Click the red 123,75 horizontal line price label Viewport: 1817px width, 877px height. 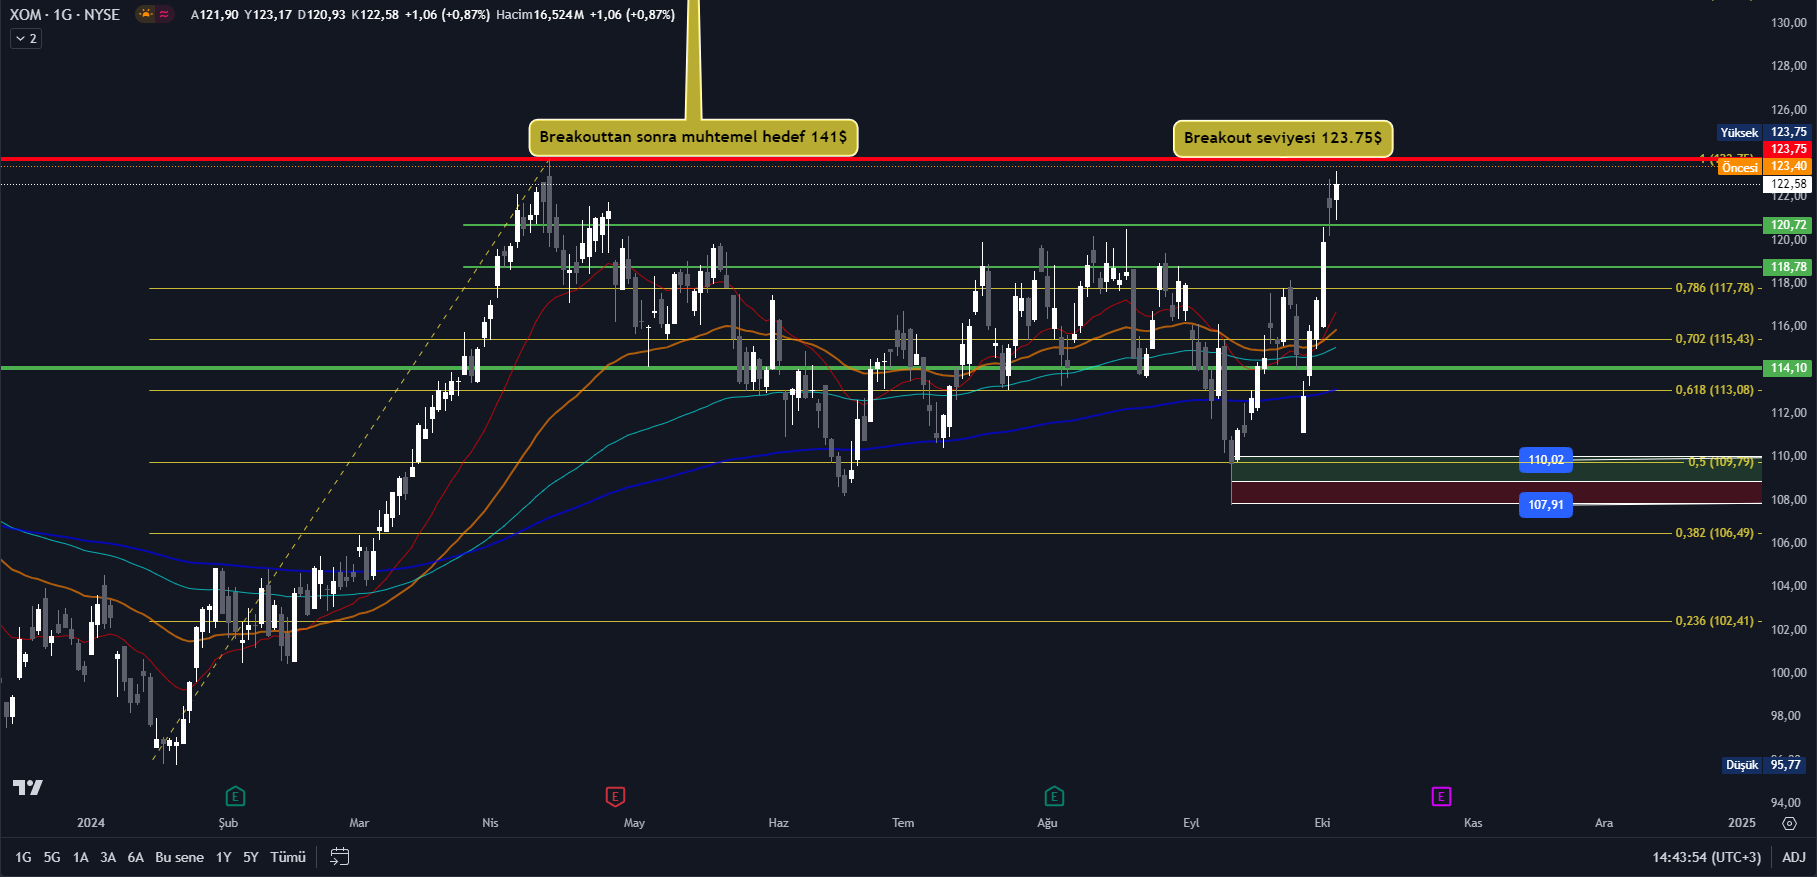[1789, 149]
